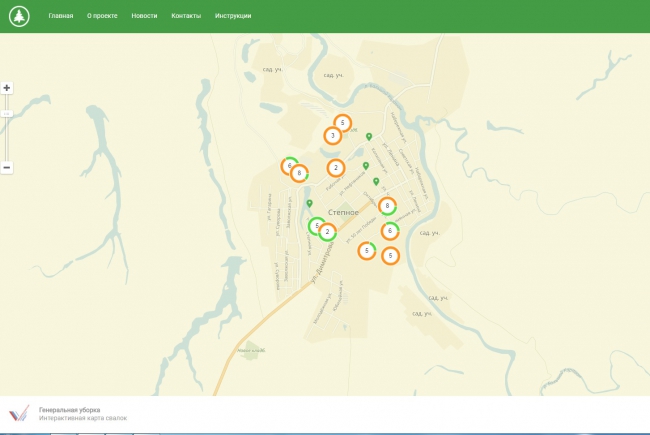This screenshot has height=435, width=650.
Task: Open the Новости section
Action: [144, 17]
